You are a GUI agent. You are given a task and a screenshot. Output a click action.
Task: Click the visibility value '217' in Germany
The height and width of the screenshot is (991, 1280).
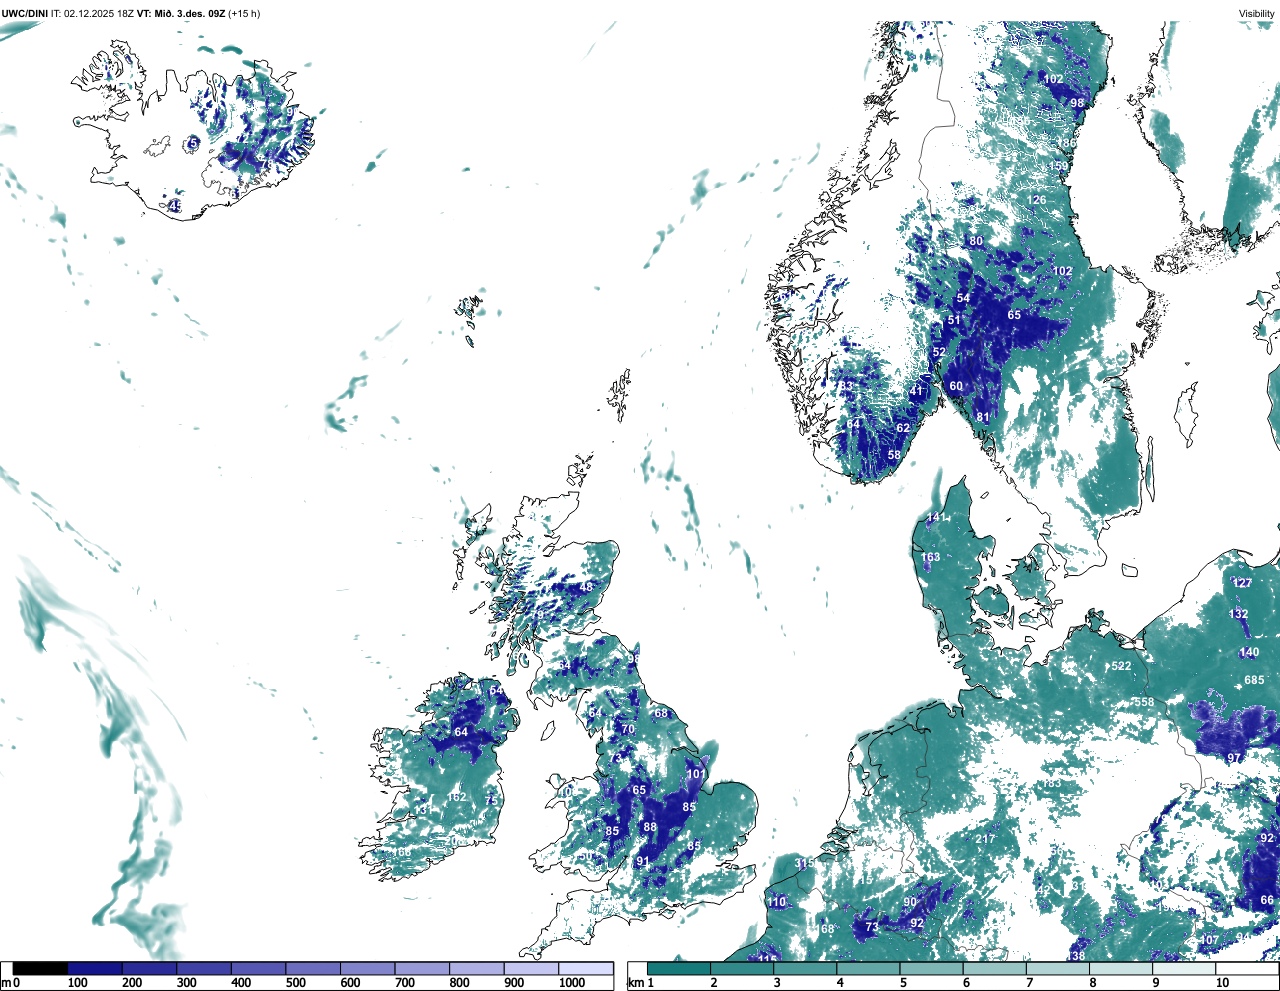click(x=986, y=839)
